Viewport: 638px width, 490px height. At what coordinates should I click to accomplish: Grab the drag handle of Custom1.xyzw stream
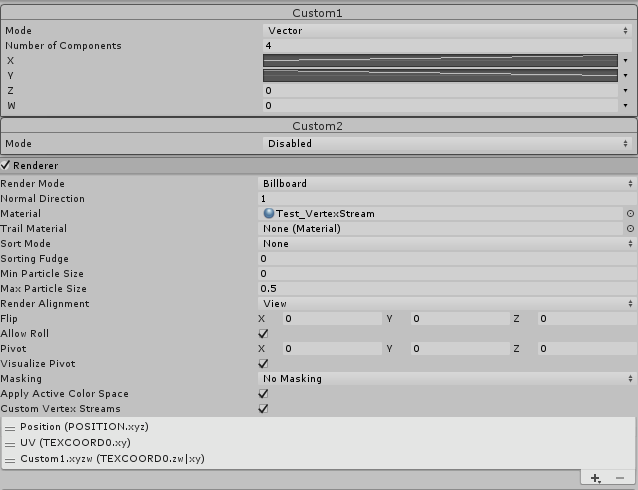(x=10, y=459)
